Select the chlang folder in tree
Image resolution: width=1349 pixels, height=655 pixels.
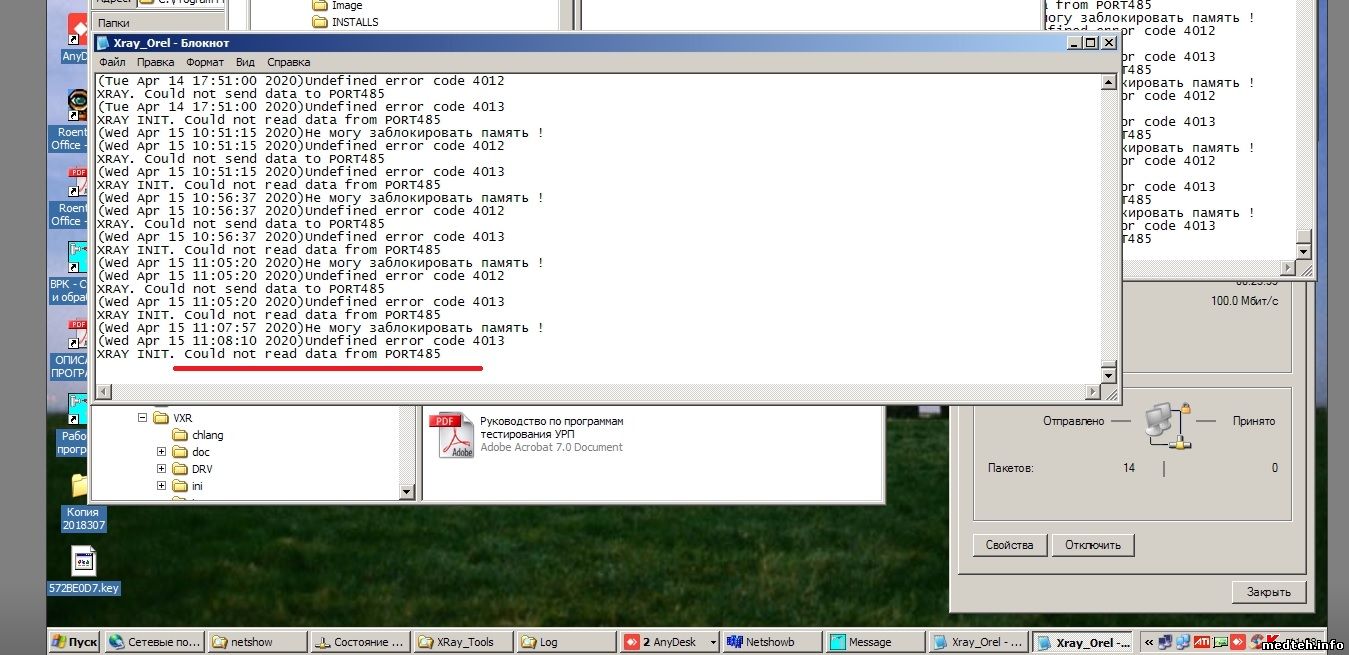[x=207, y=435]
